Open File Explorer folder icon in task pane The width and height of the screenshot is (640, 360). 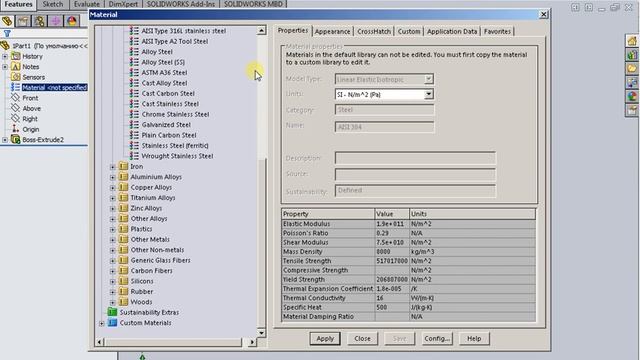pyautogui.click(x=632, y=69)
